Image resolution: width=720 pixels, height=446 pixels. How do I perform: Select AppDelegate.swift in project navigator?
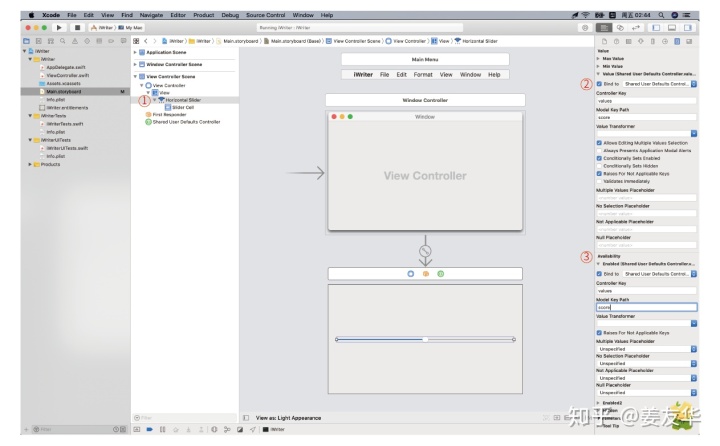click(66, 67)
